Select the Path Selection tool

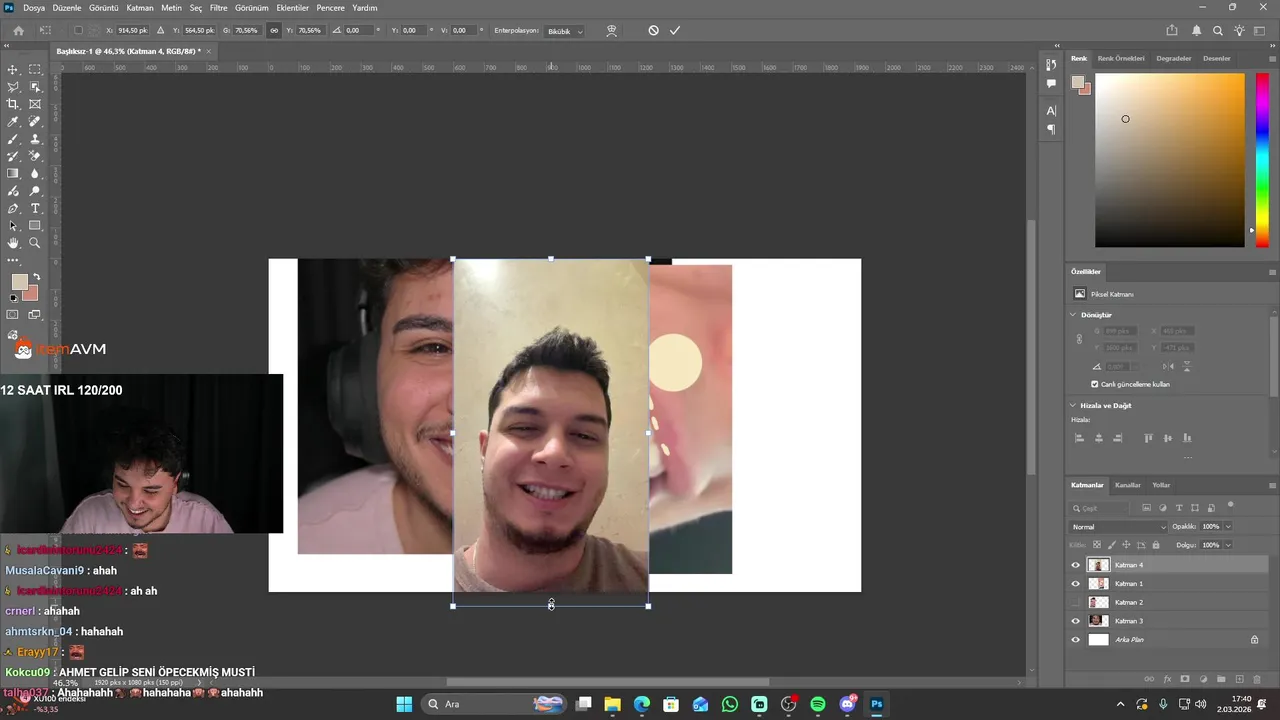(13, 226)
